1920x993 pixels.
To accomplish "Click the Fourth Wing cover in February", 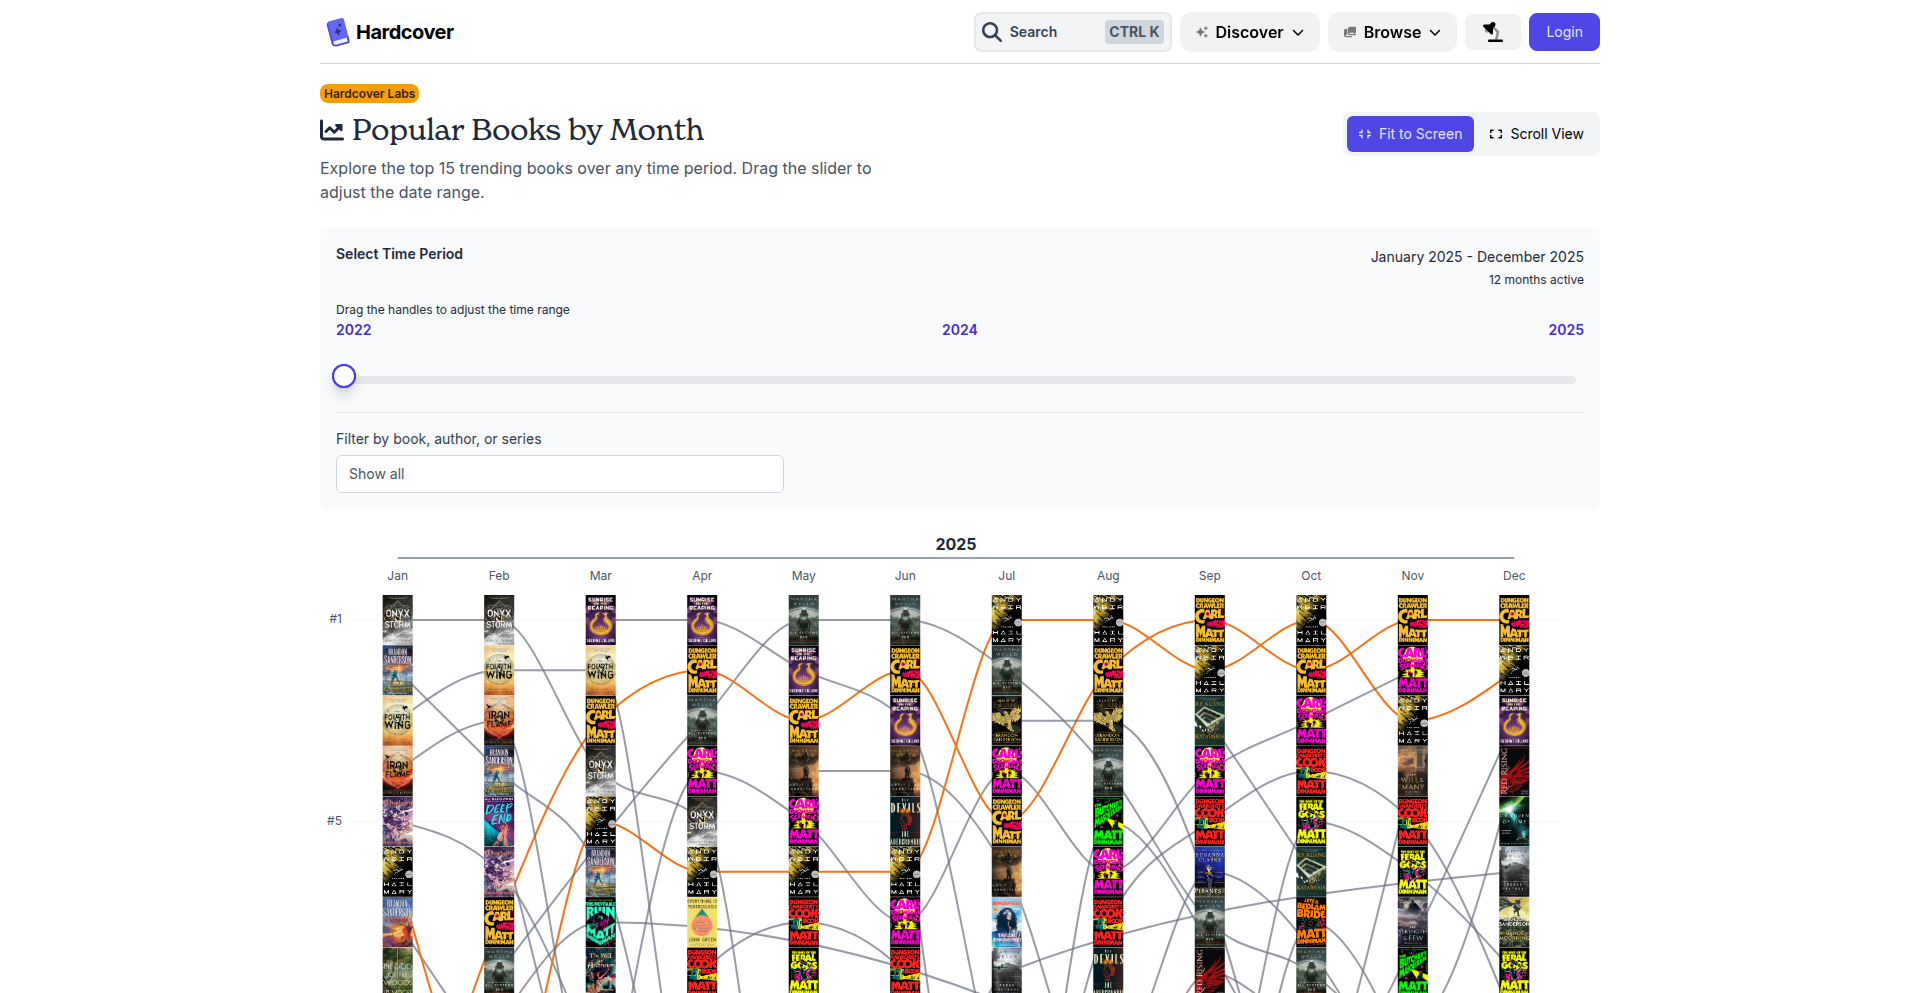I will [x=499, y=670].
